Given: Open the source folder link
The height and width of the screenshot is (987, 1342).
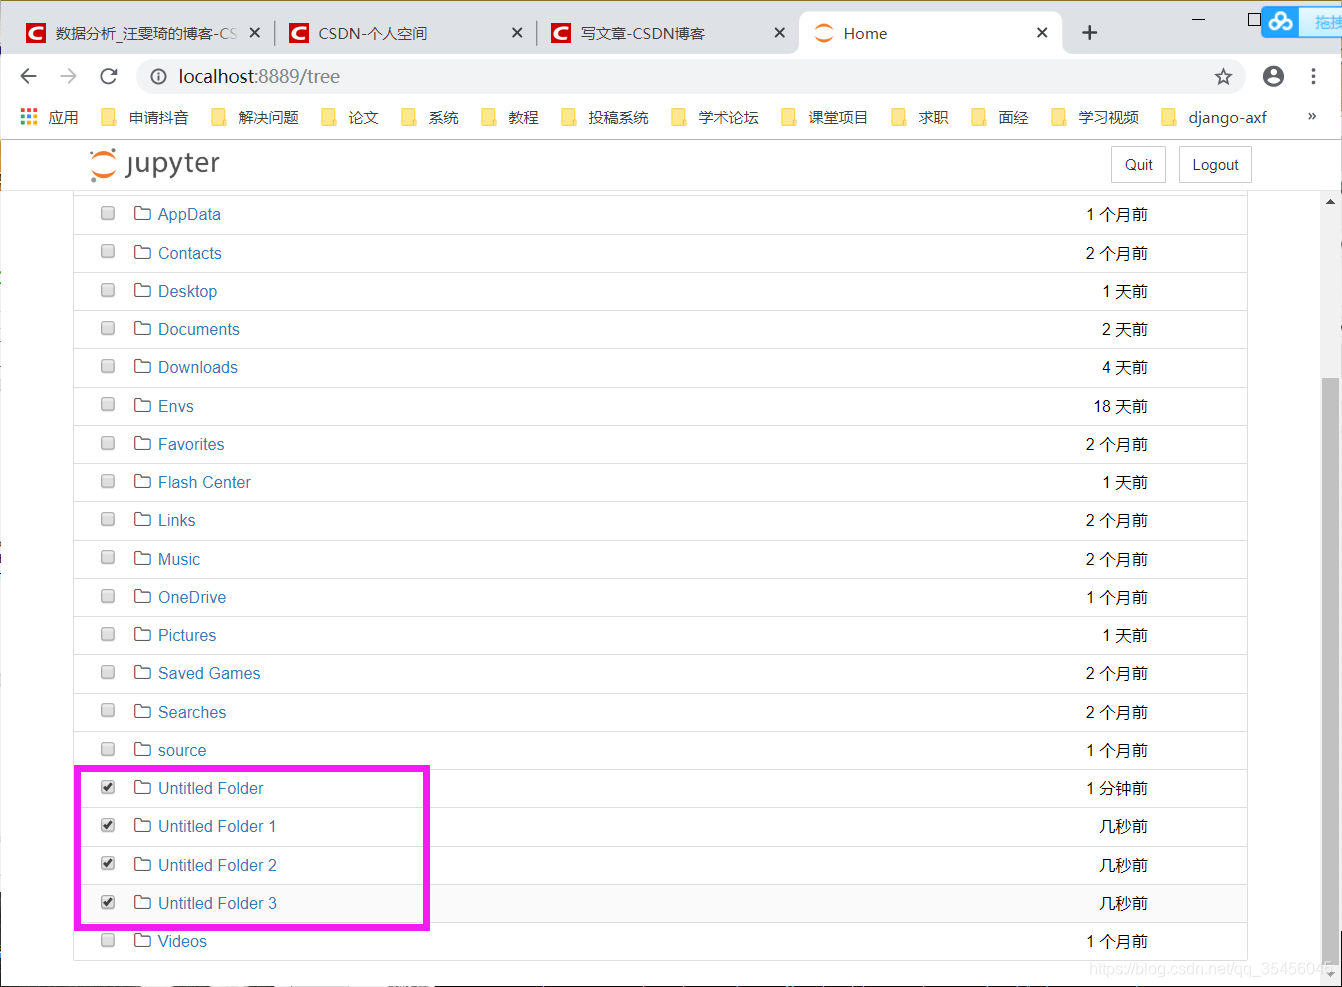Looking at the screenshot, I should click(x=182, y=750).
